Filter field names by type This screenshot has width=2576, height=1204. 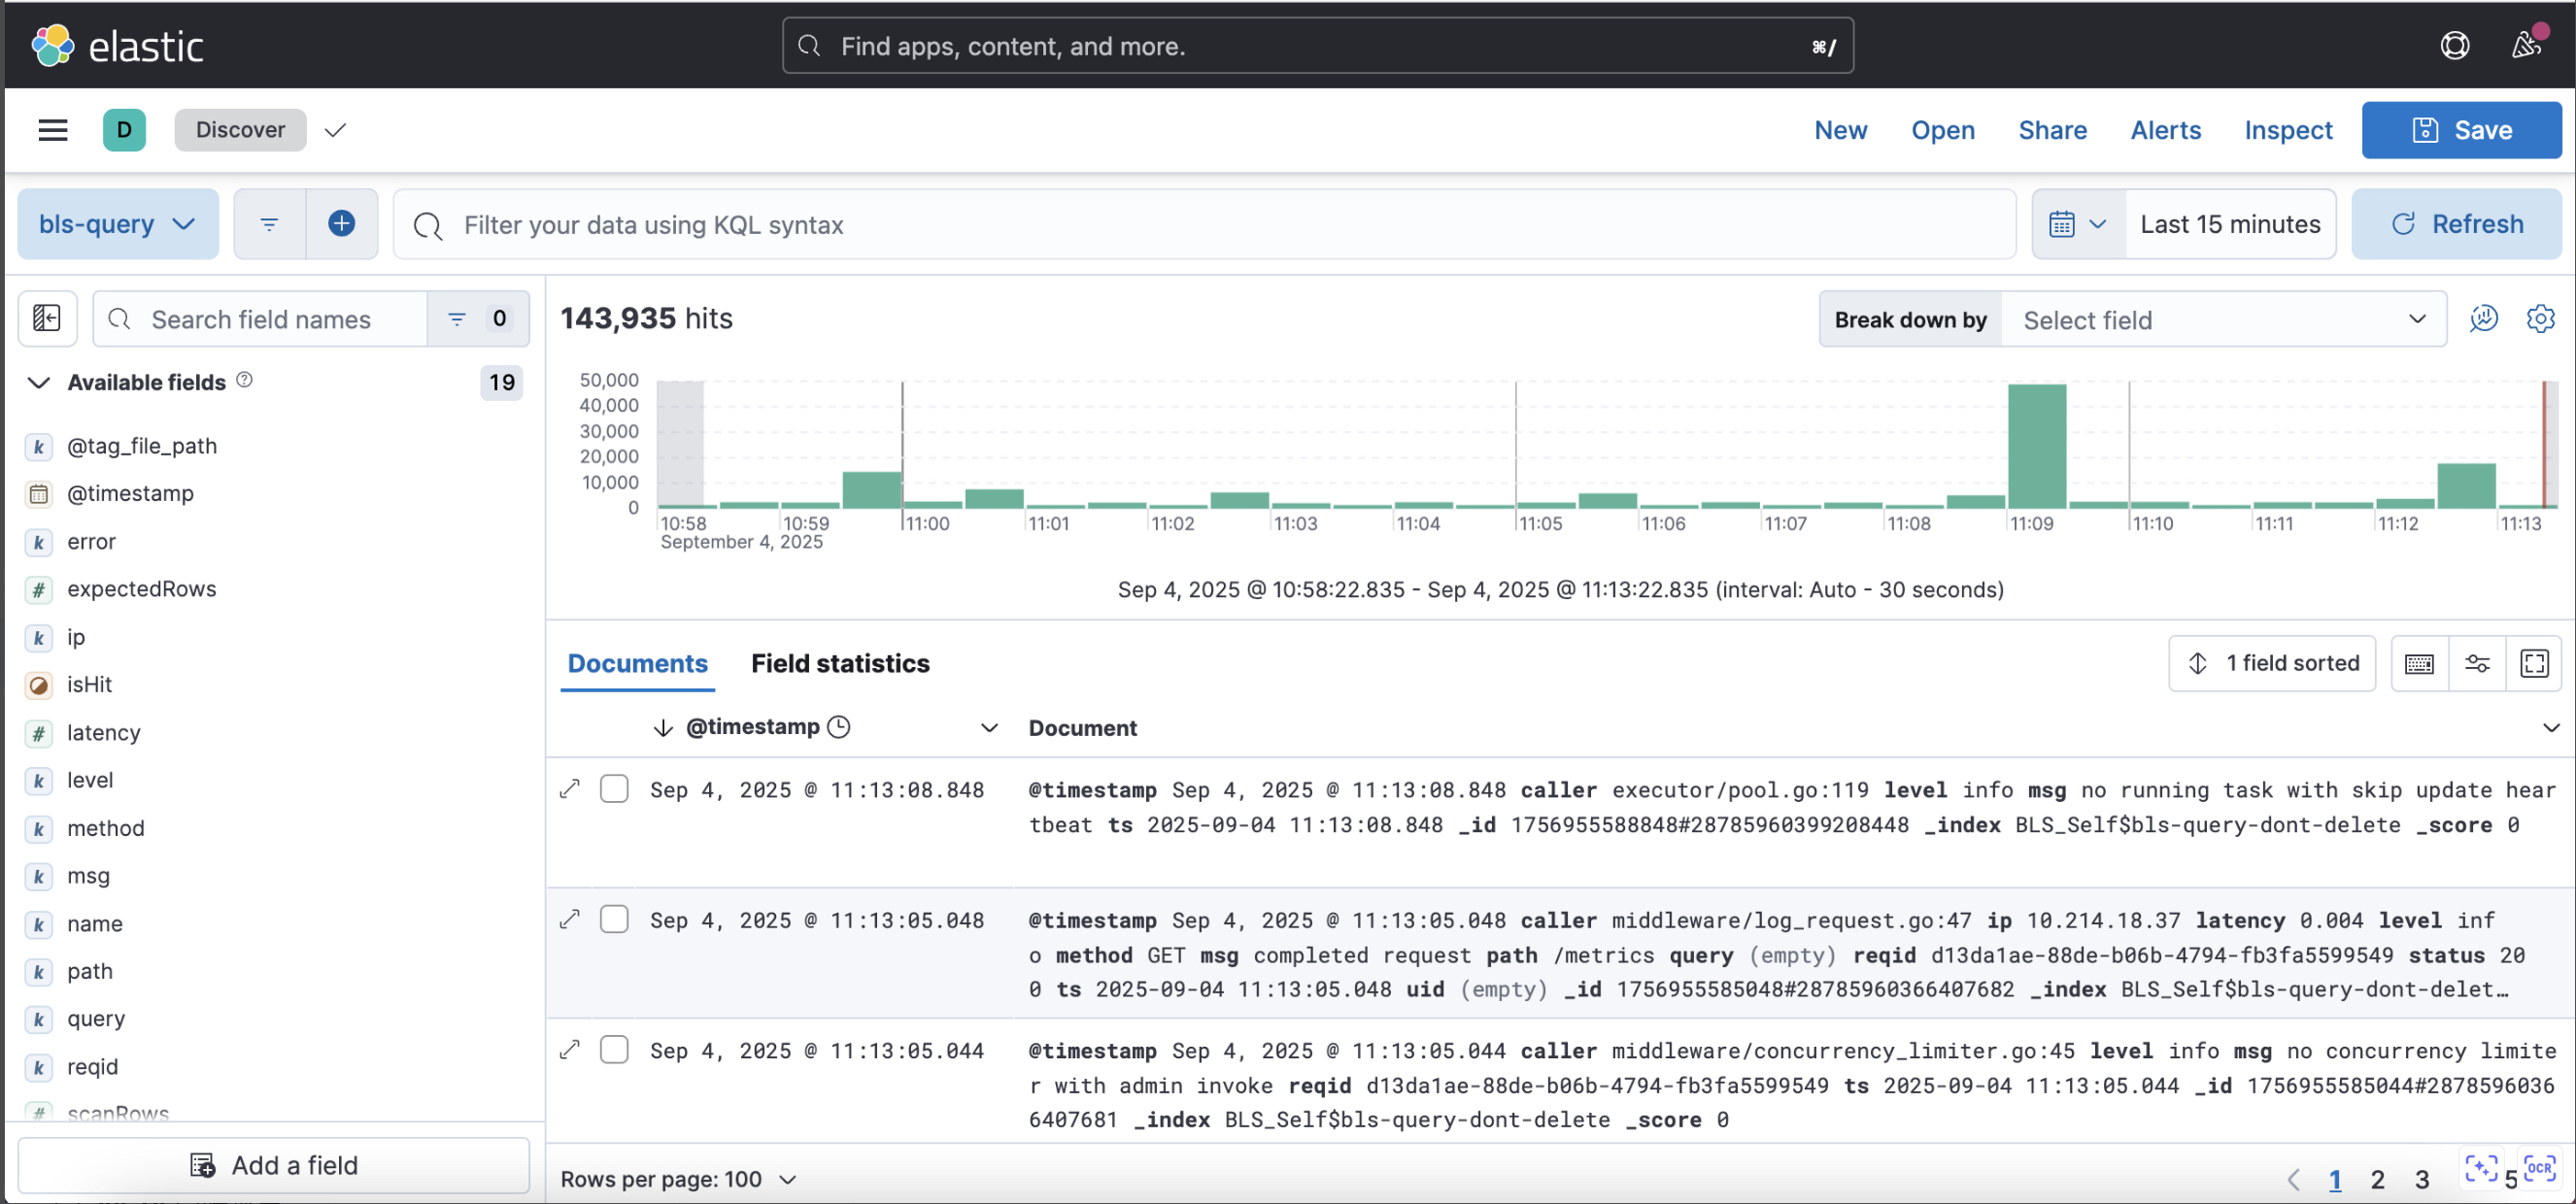click(477, 319)
